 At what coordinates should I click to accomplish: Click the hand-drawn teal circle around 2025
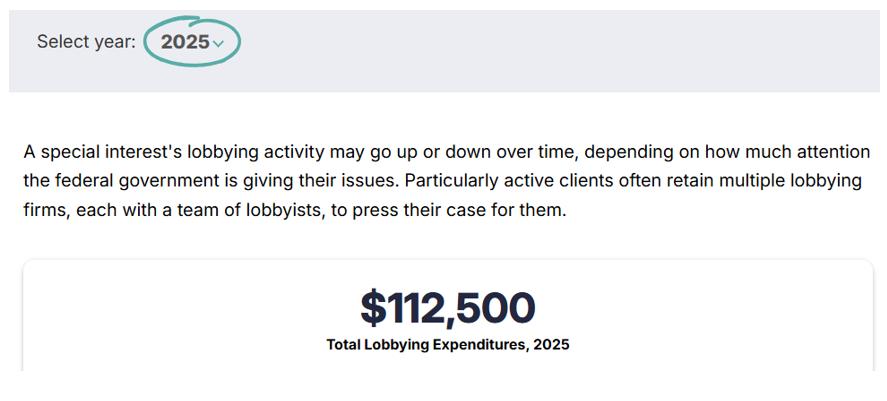tap(192, 42)
